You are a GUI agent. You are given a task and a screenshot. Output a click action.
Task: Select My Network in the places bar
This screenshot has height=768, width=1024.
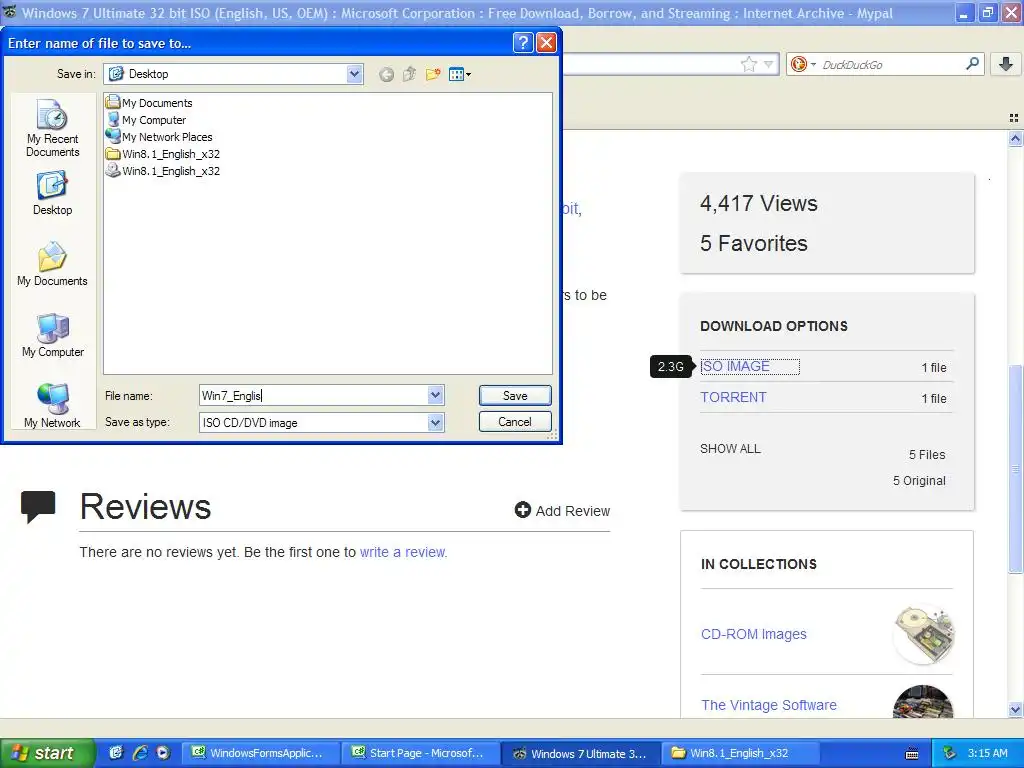pyautogui.click(x=52, y=406)
